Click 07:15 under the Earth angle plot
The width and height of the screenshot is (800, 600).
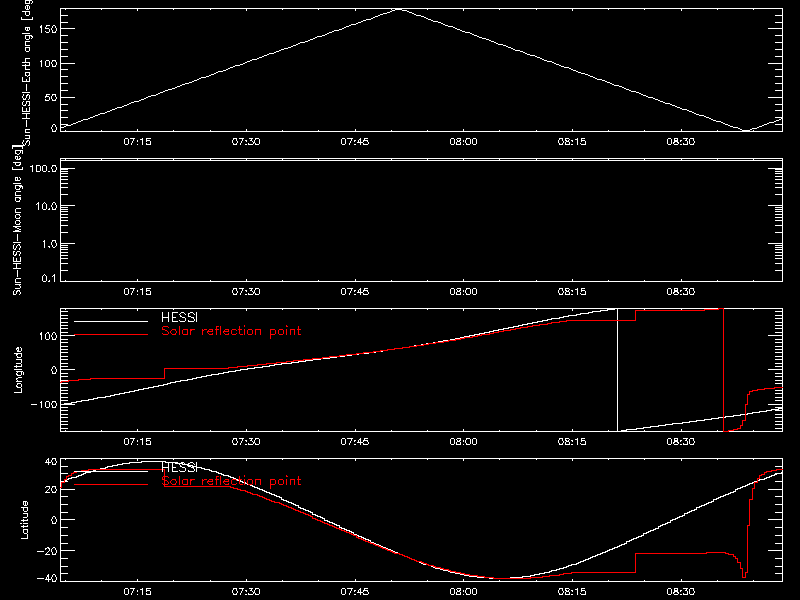point(137,141)
